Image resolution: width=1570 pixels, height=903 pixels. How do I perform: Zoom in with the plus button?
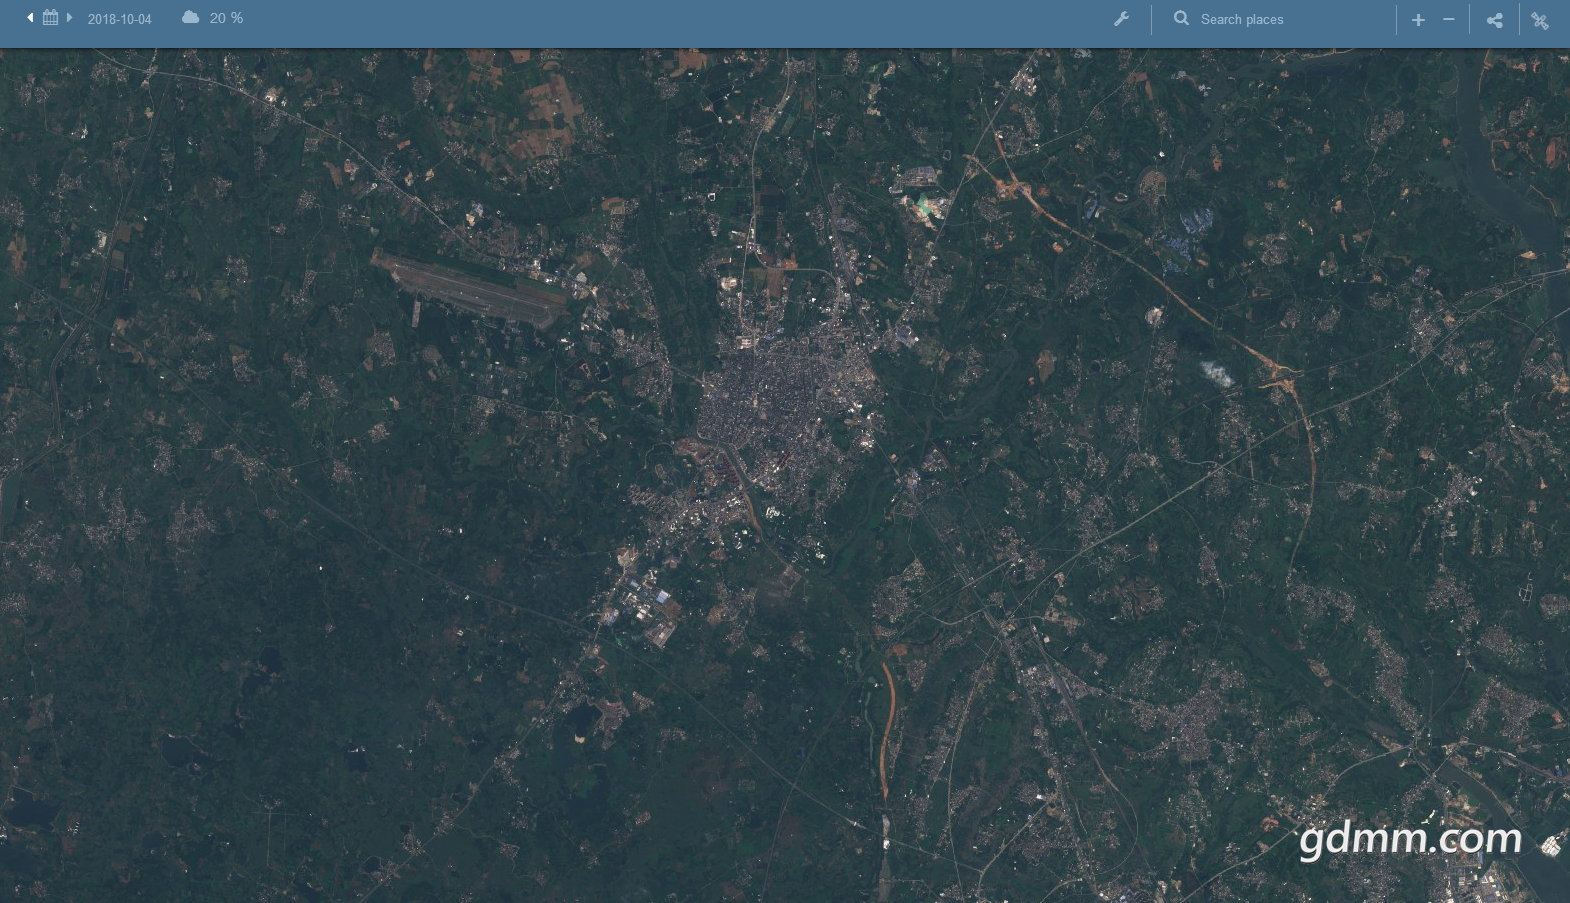pos(1418,19)
